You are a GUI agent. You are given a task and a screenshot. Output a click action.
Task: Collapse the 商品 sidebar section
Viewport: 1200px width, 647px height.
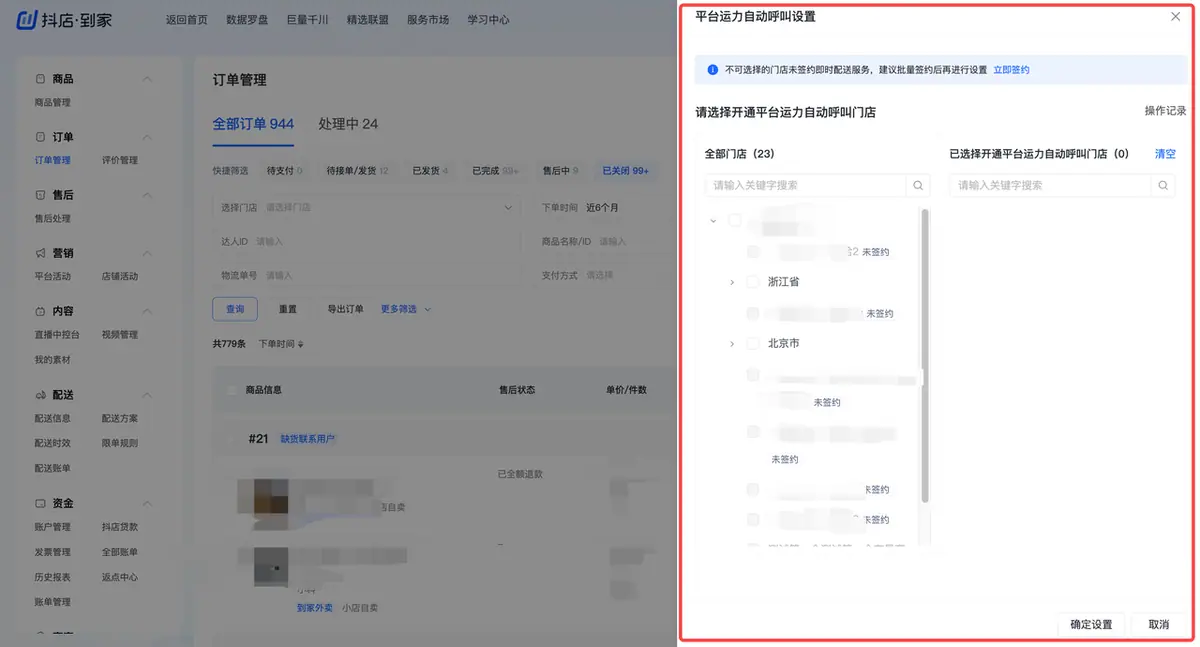(x=147, y=79)
